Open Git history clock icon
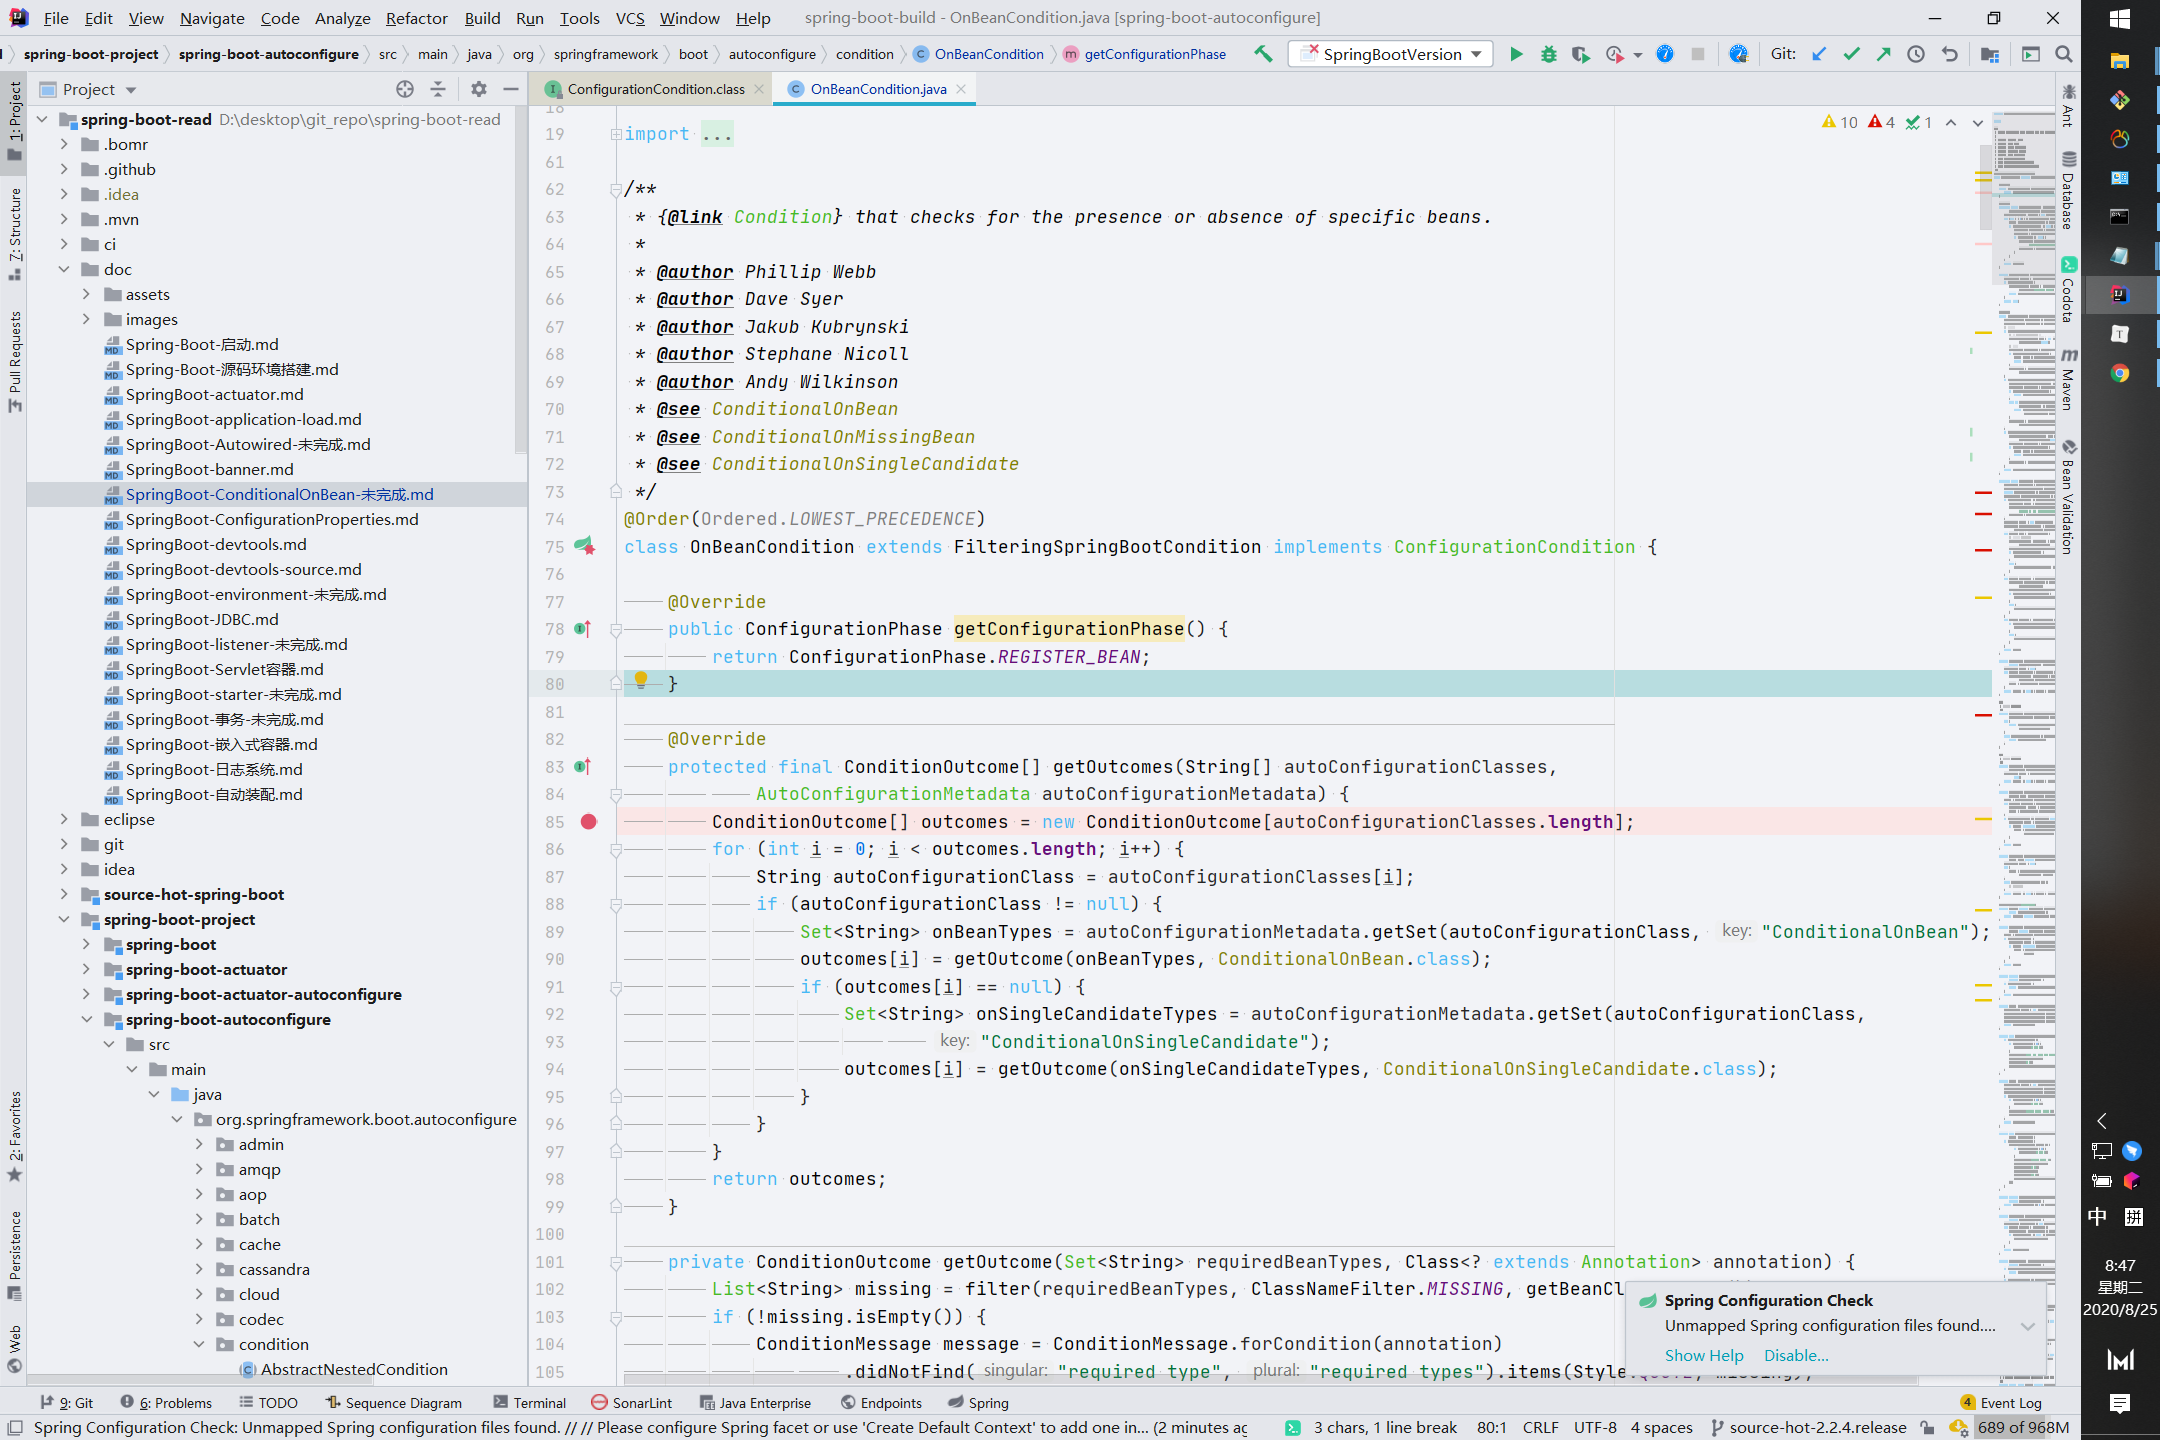2160x1440 pixels. (1916, 54)
